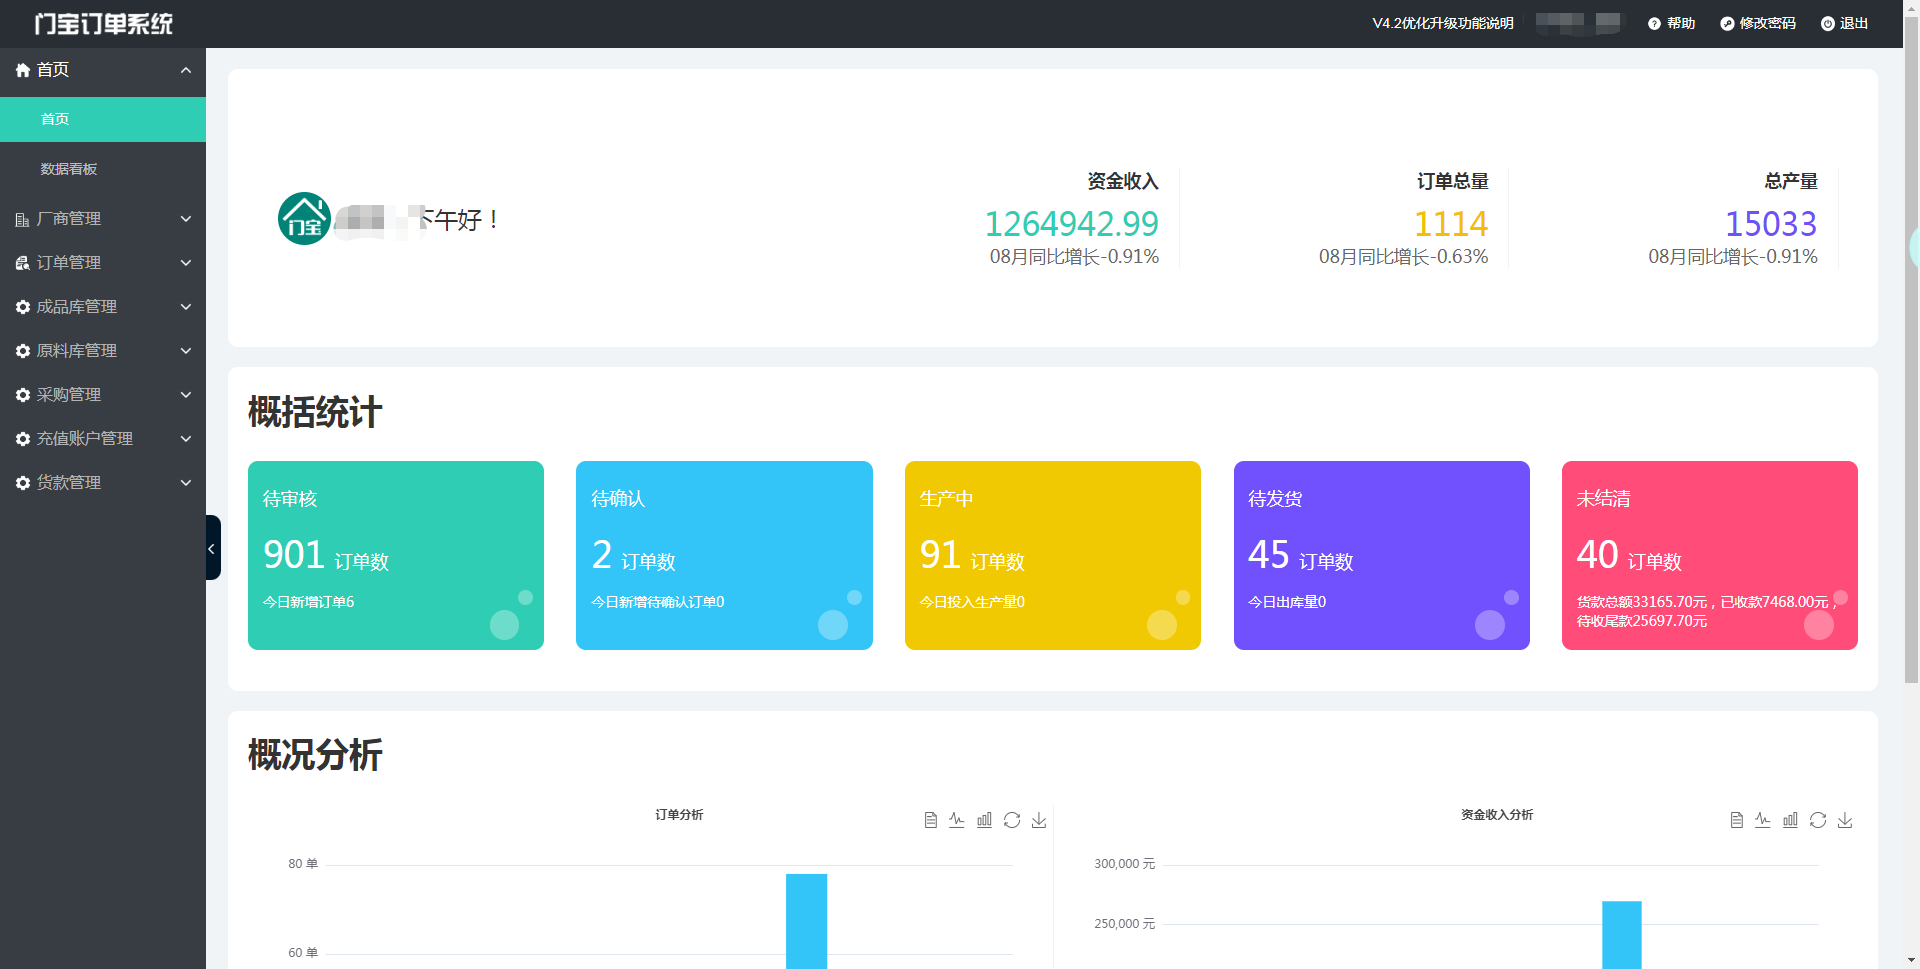This screenshot has width=1920, height=969.
Task: Switch 资金收入分析 chart to bar view
Action: (x=1790, y=820)
